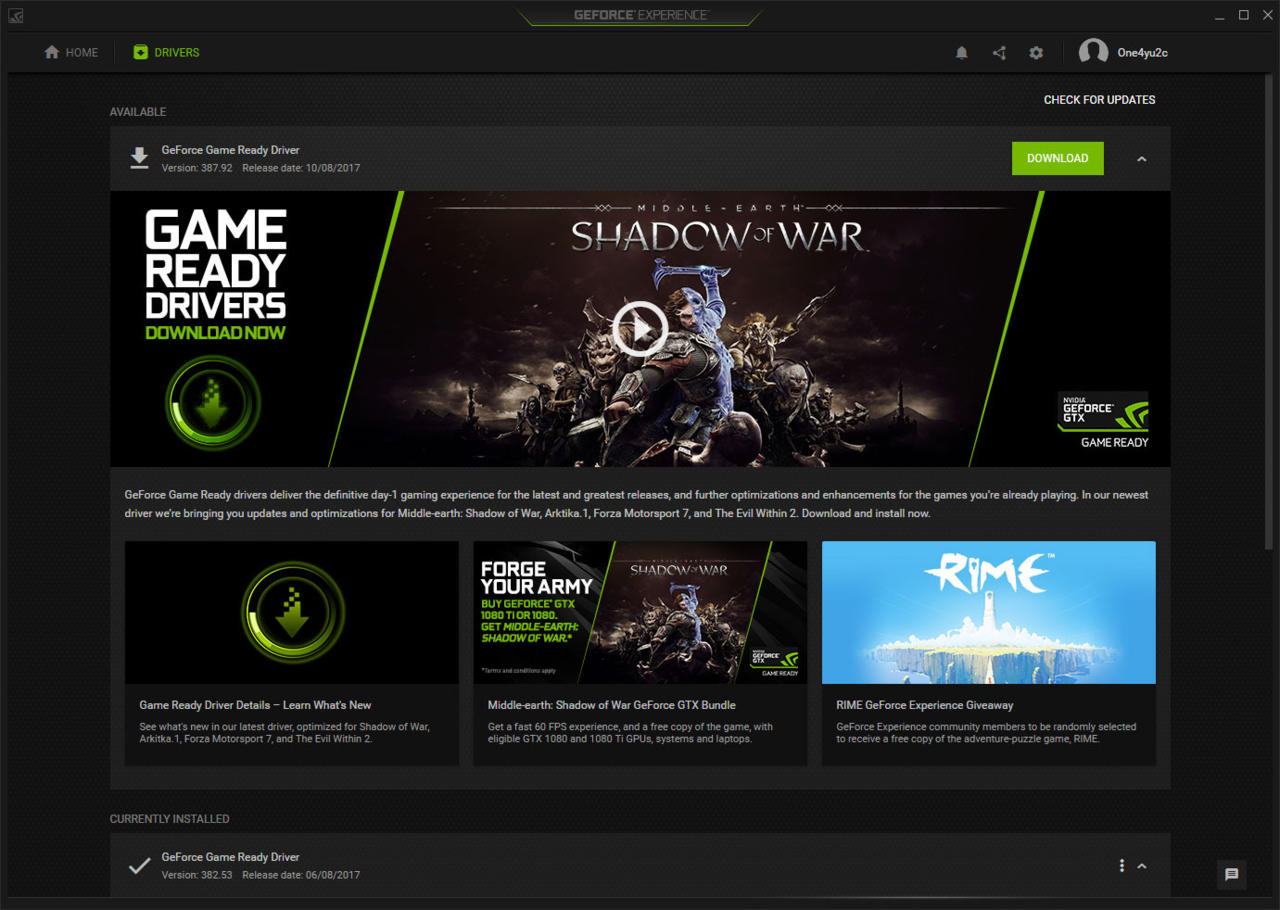
Task: Click the NVIDIA logo in title bar
Action: tap(15, 15)
